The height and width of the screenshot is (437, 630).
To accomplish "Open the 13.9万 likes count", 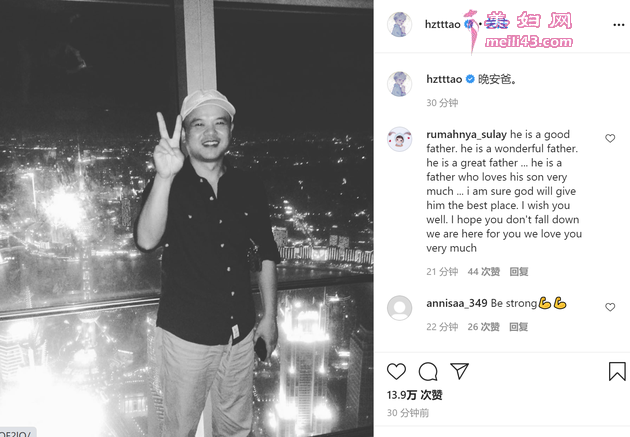I will (414, 395).
